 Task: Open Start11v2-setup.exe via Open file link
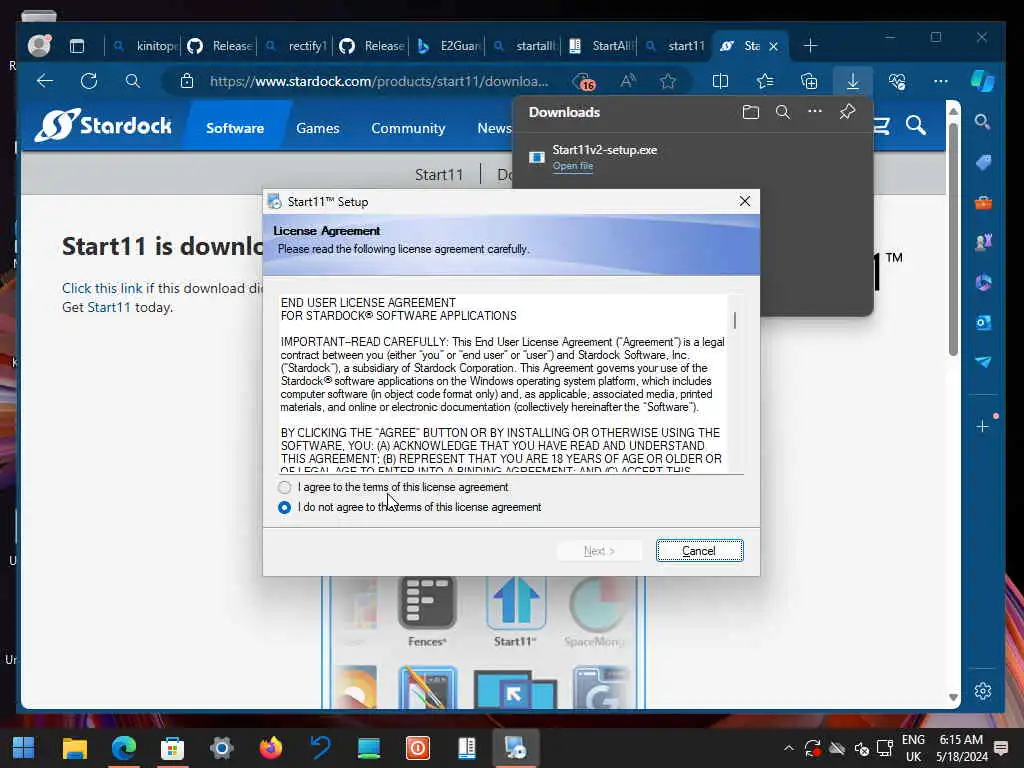[x=573, y=166]
